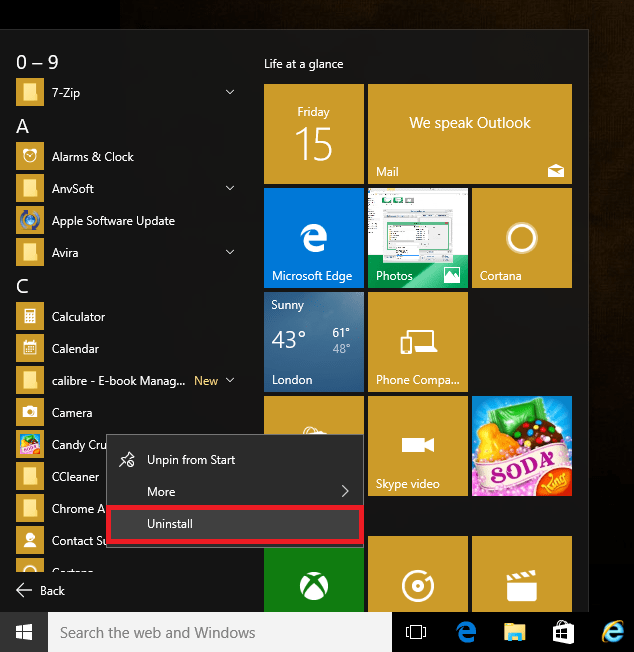The height and width of the screenshot is (652, 634).
Task: Open the Skype video tile
Action: 418,446
